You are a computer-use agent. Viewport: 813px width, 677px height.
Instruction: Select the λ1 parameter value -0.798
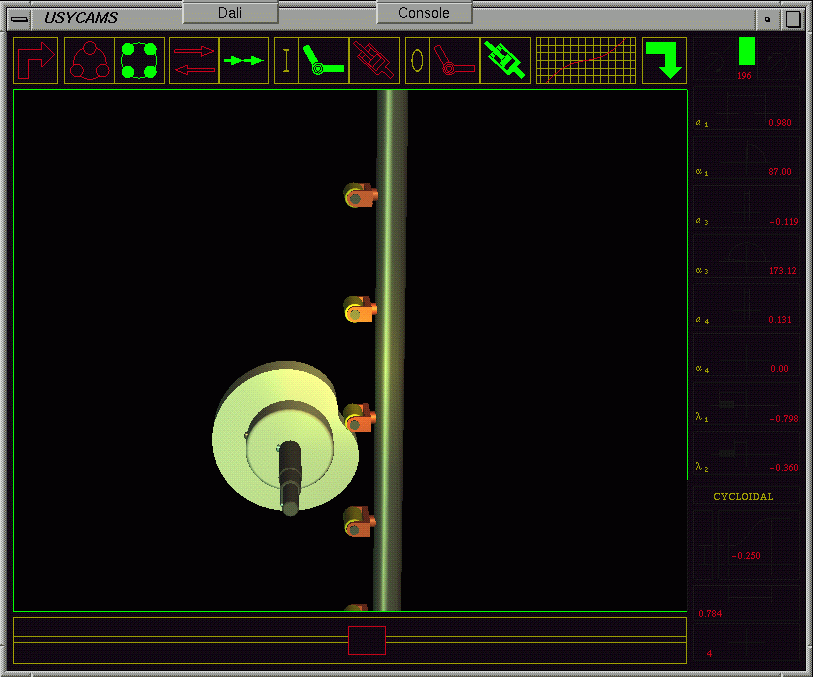779,418
